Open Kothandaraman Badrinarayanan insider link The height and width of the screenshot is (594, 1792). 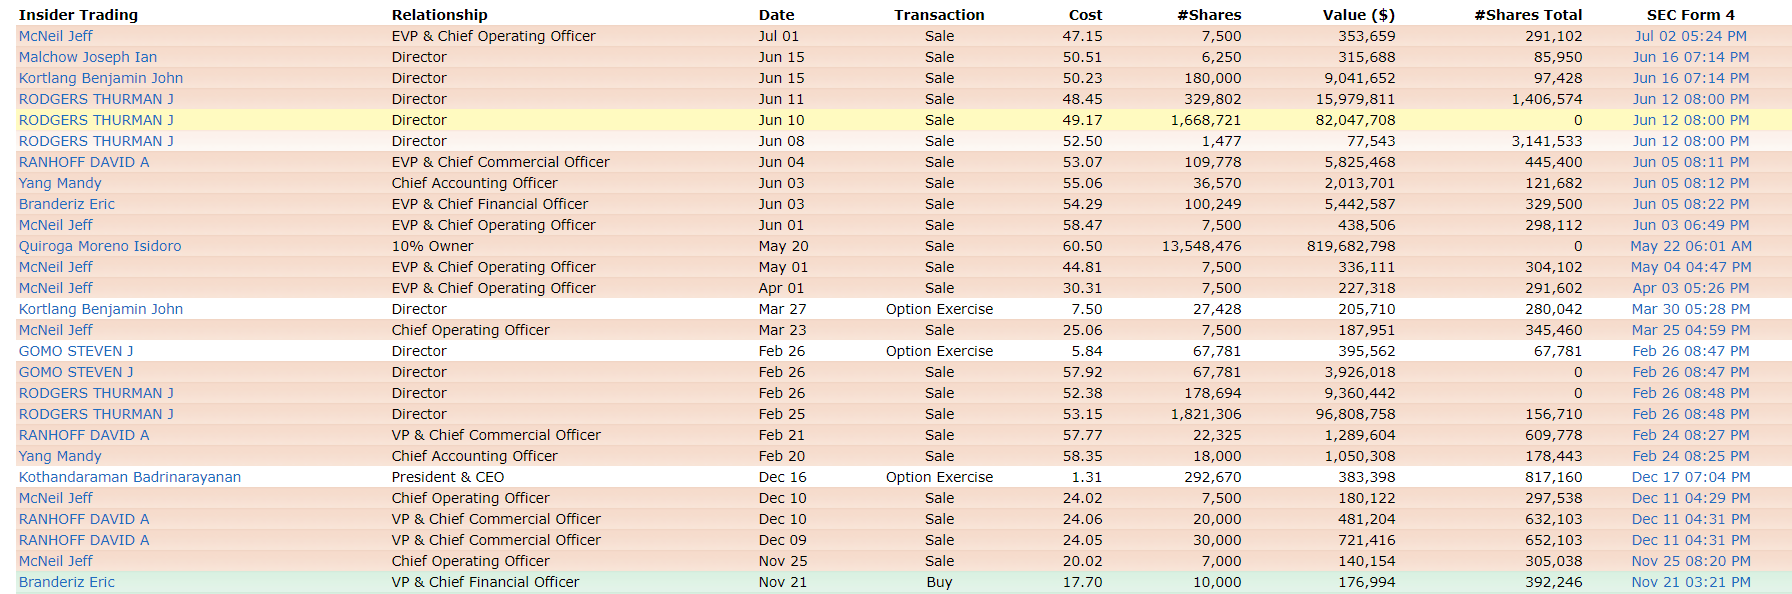pyautogui.click(x=130, y=477)
